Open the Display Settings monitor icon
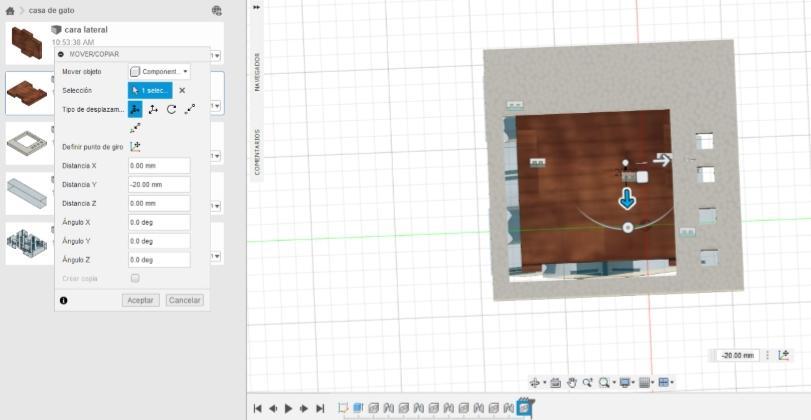Viewport: 811px width, 420px height. pos(624,383)
